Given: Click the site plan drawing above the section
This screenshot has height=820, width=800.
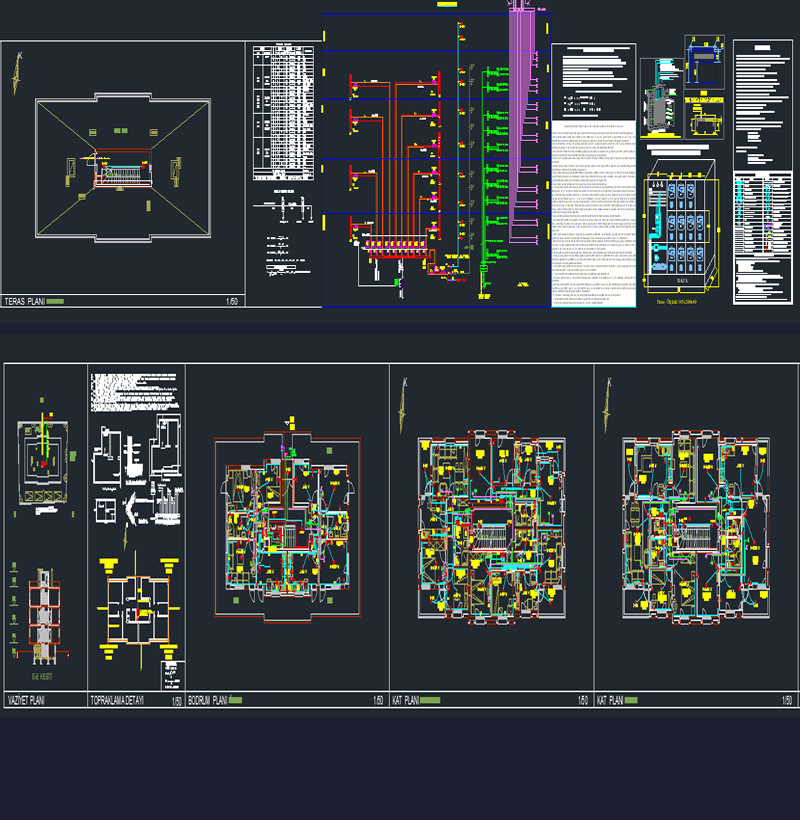Looking at the screenshot, I should pyautogui.click(x=43, y=462).
